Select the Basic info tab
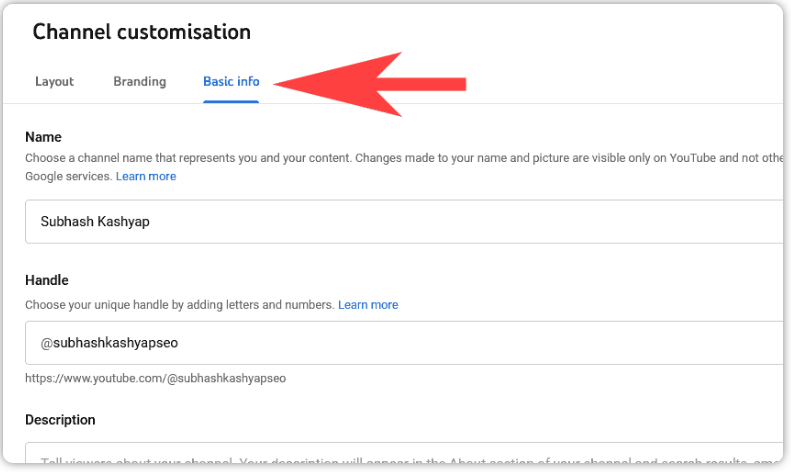This screenshot has width=791, height=472. pos(231,81)
